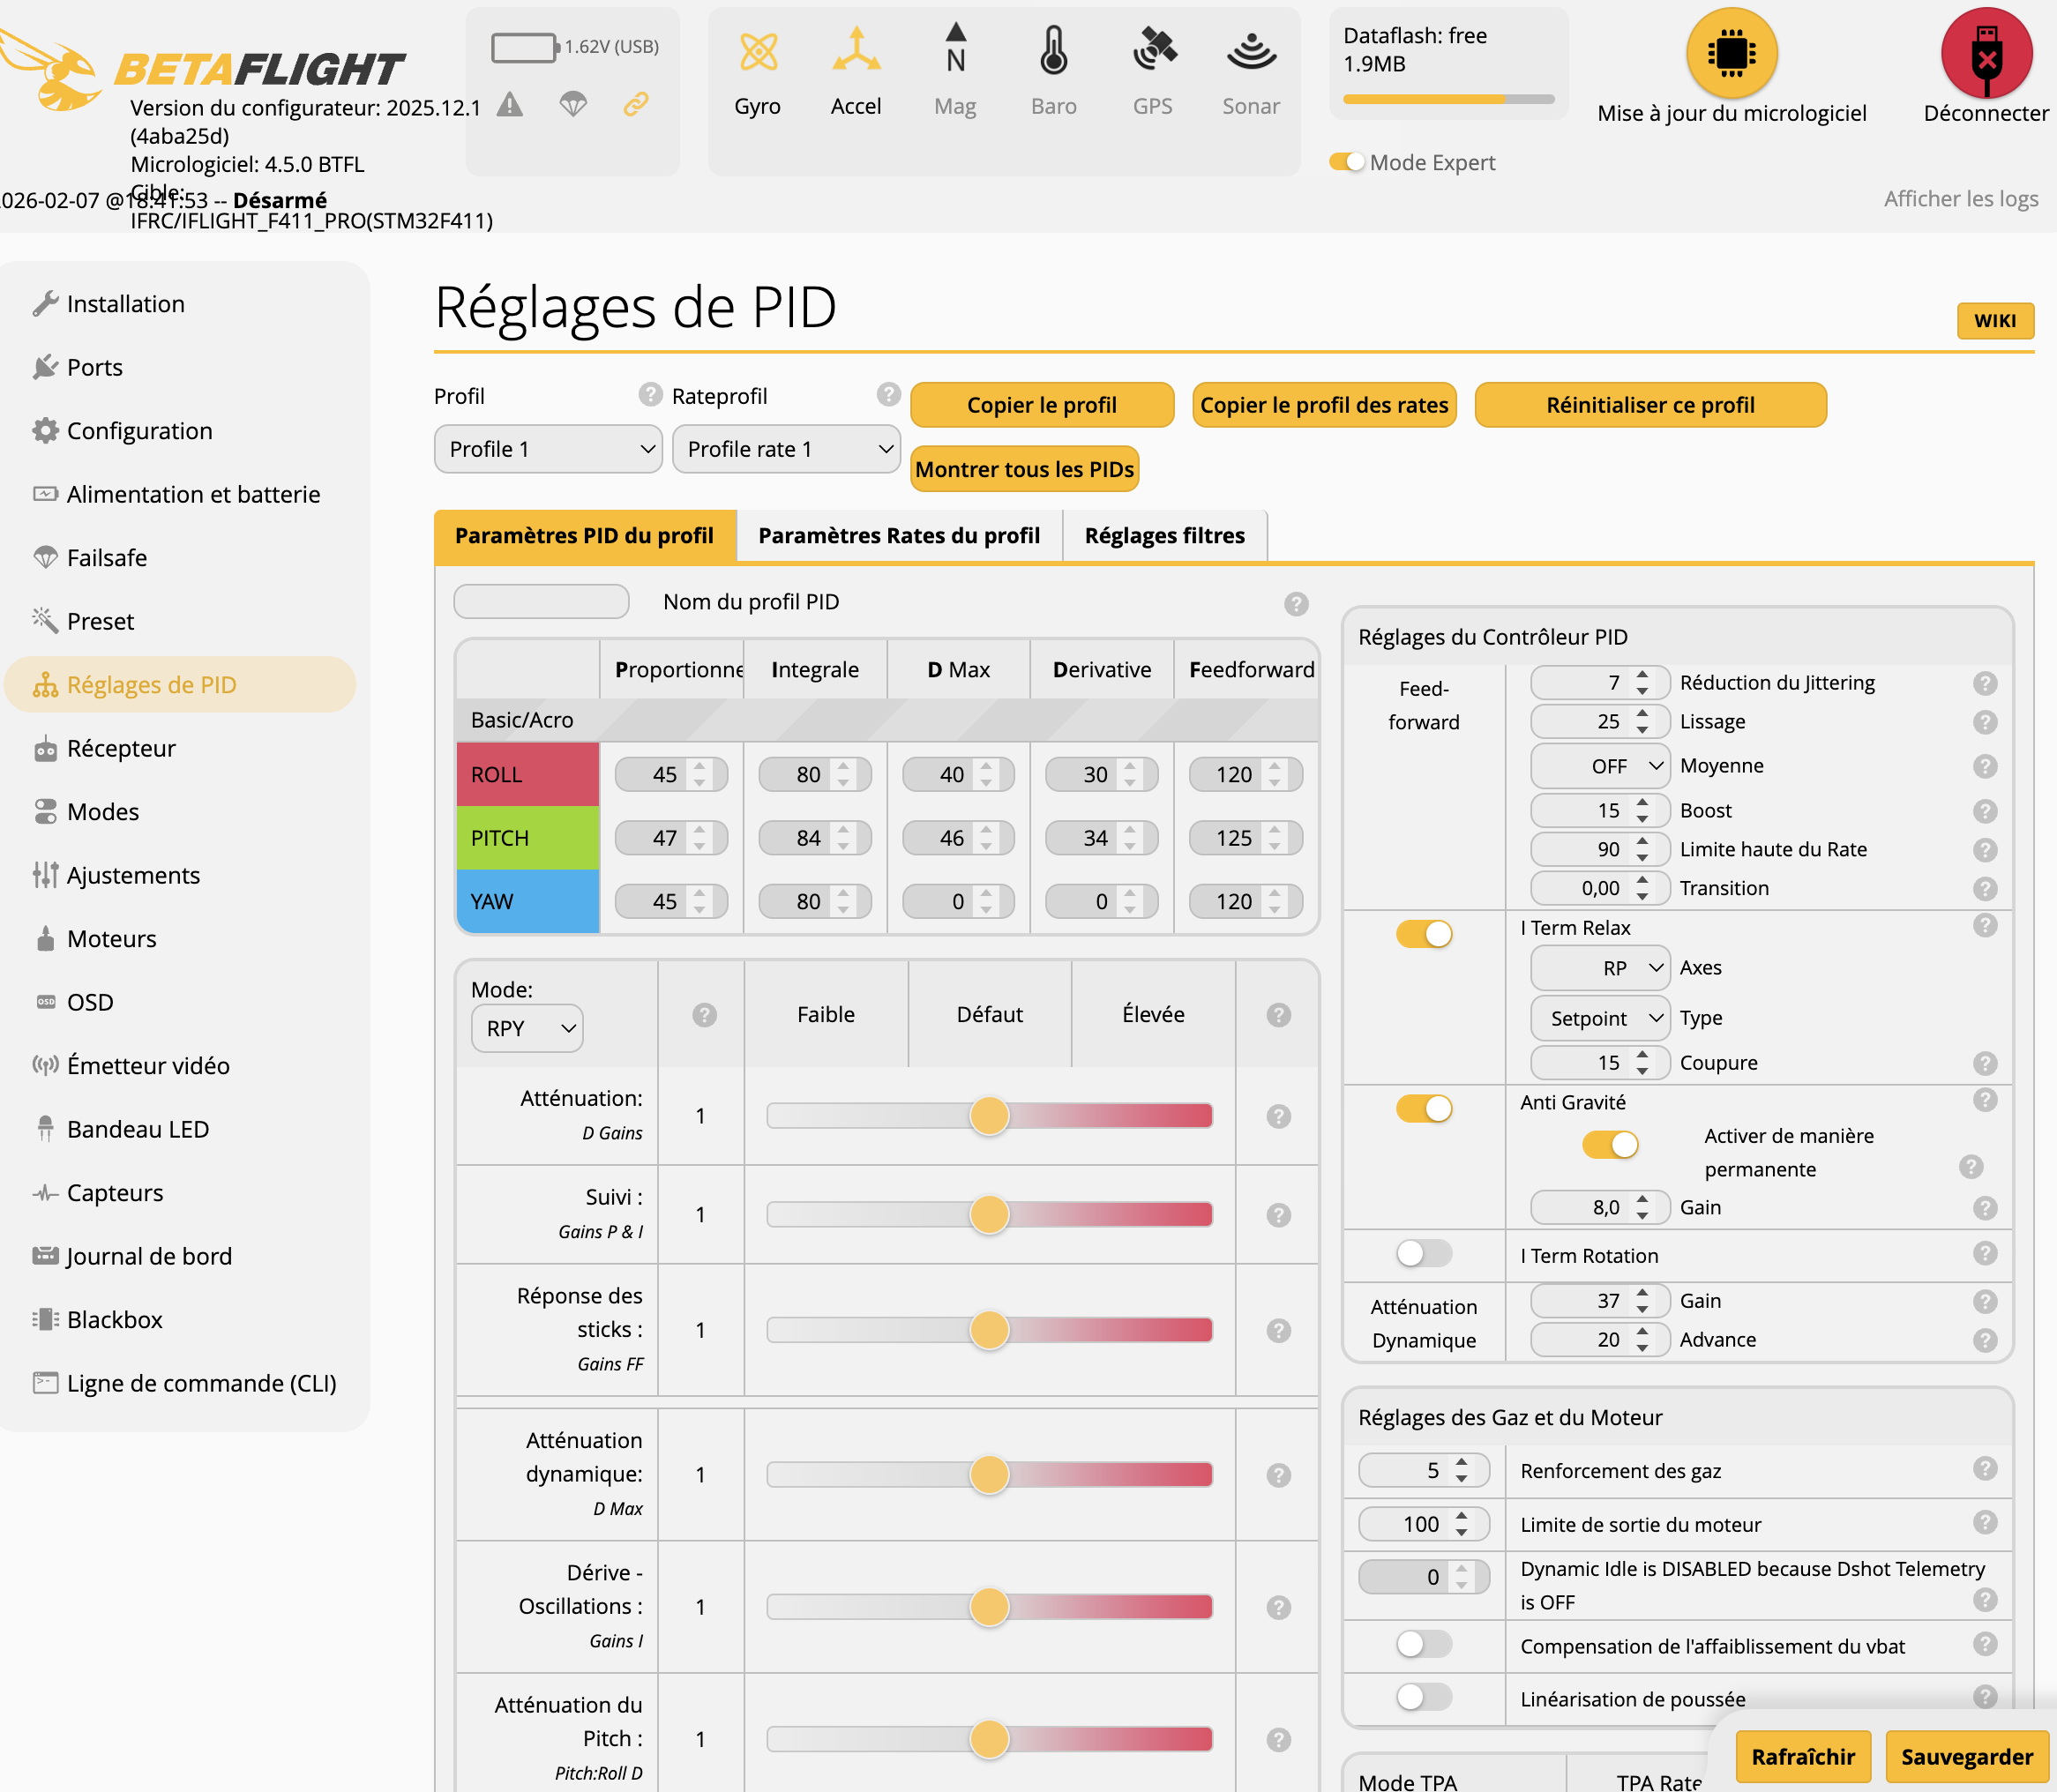Open Blackbox in the sidebar
This screenshot has height=1792, width=2057.
point(114,1319)
